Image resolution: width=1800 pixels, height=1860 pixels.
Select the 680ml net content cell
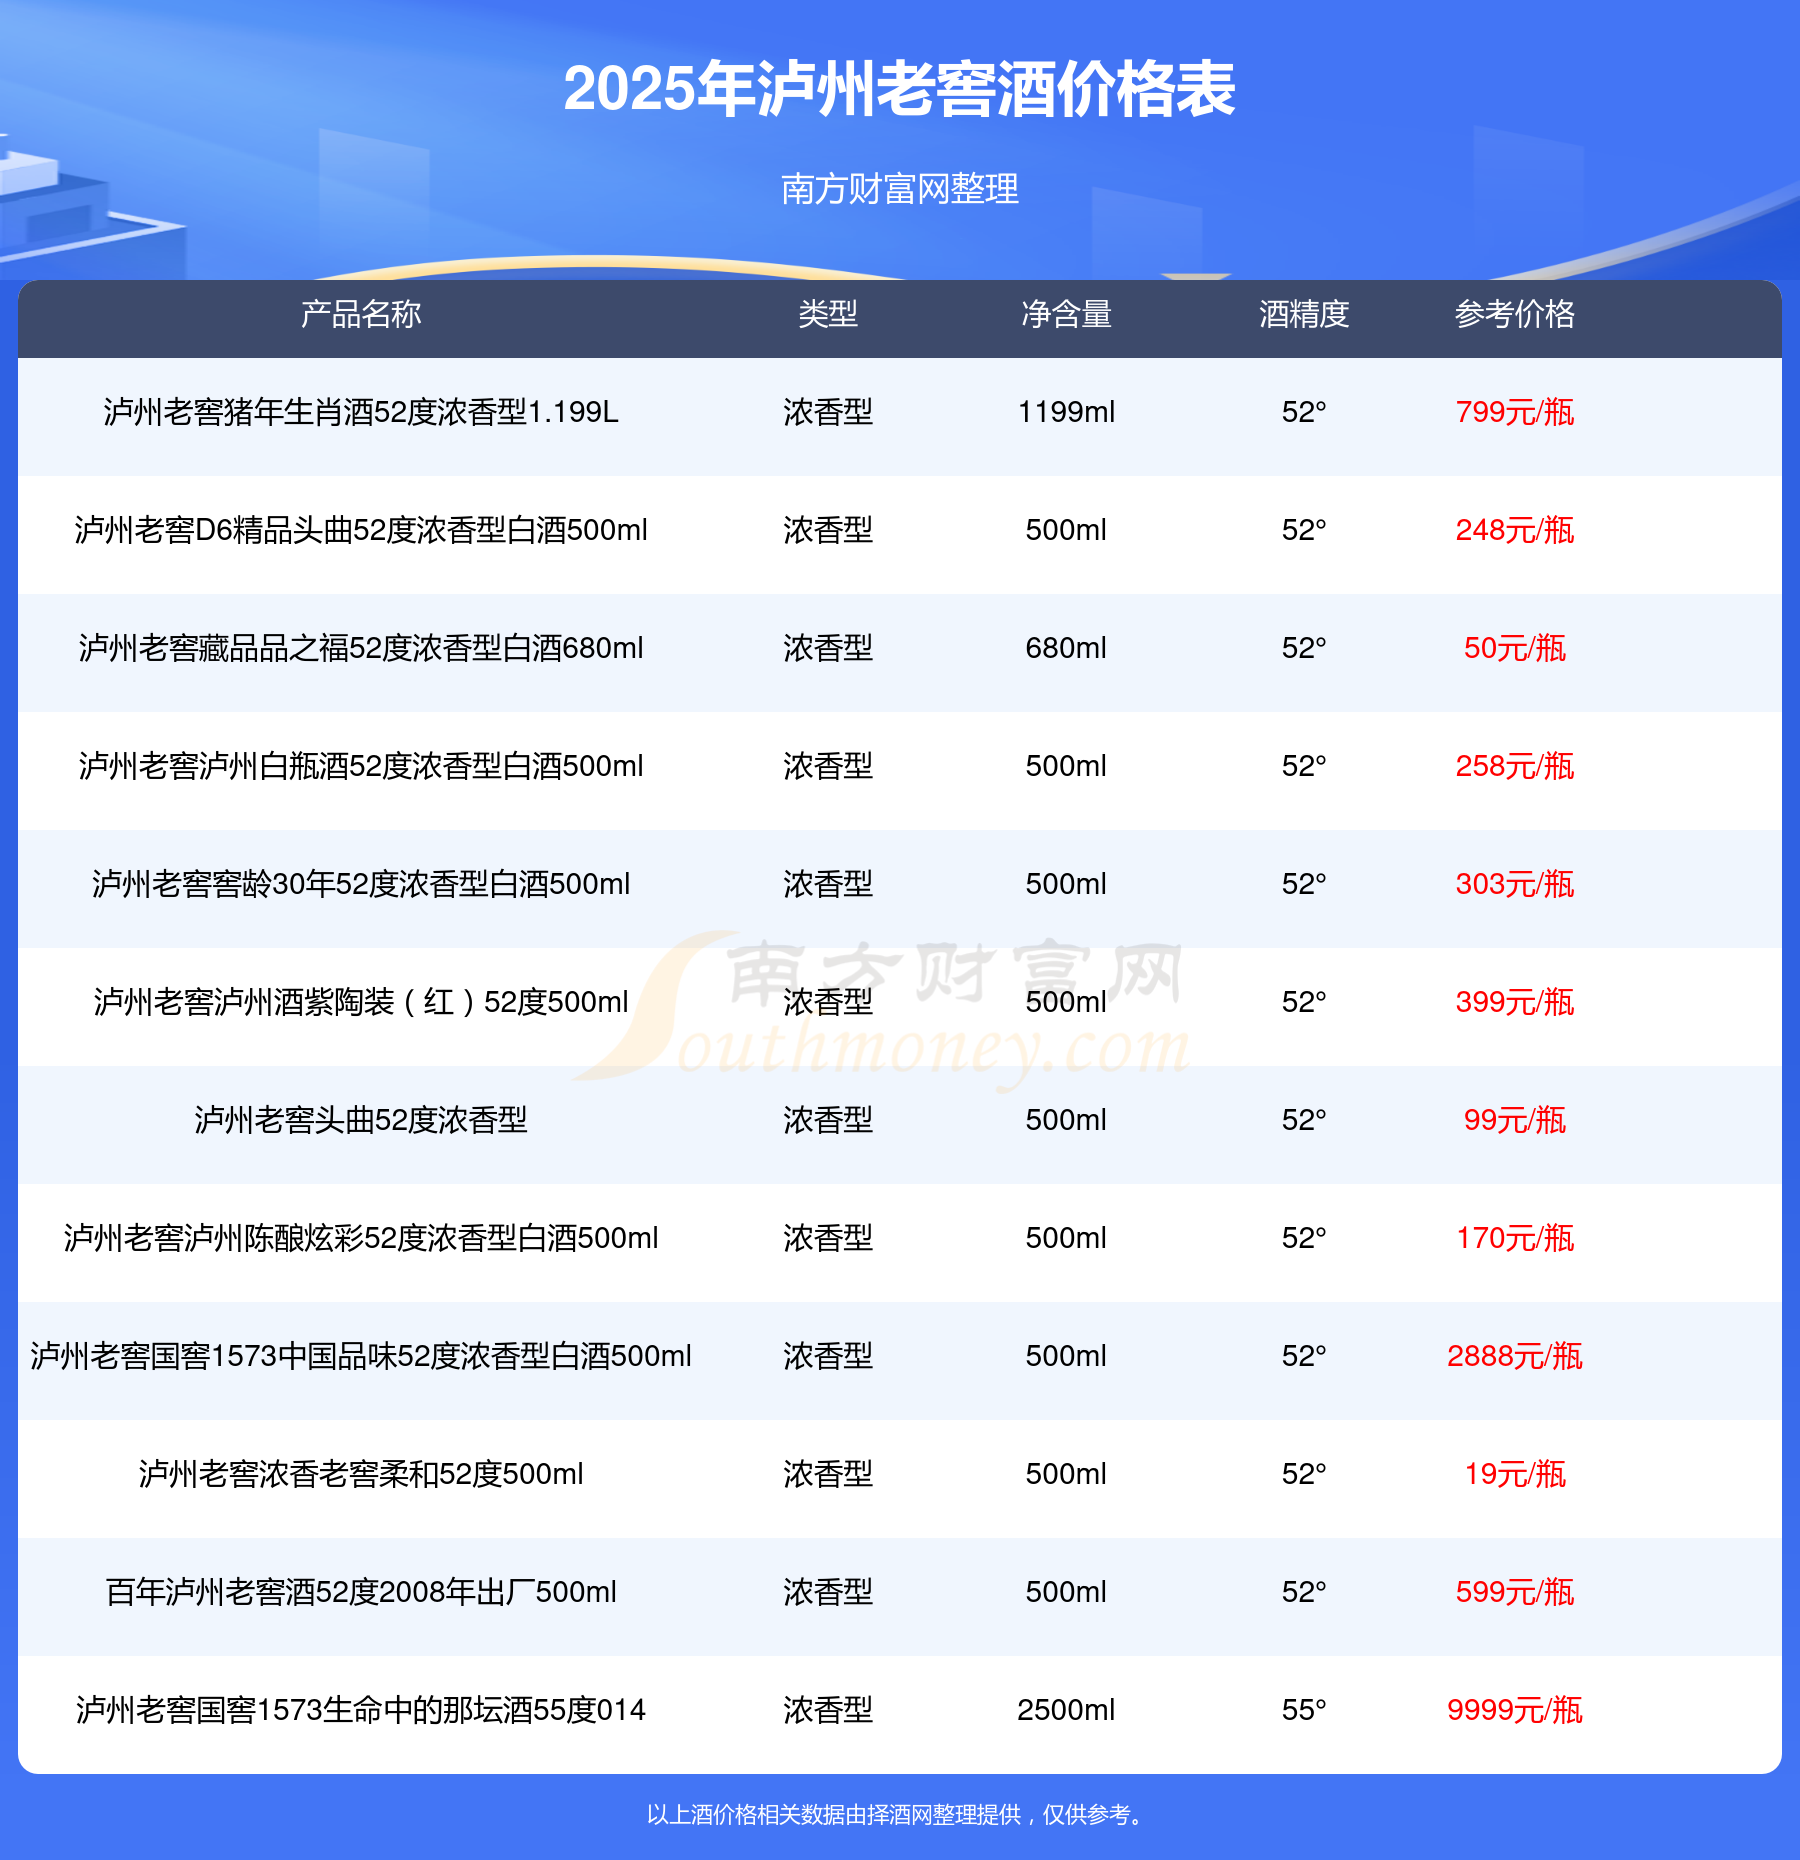1066,648
